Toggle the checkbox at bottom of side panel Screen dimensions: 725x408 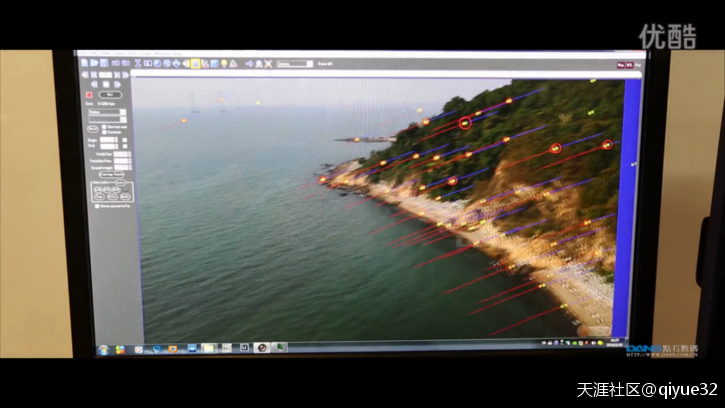pos(97,206)
